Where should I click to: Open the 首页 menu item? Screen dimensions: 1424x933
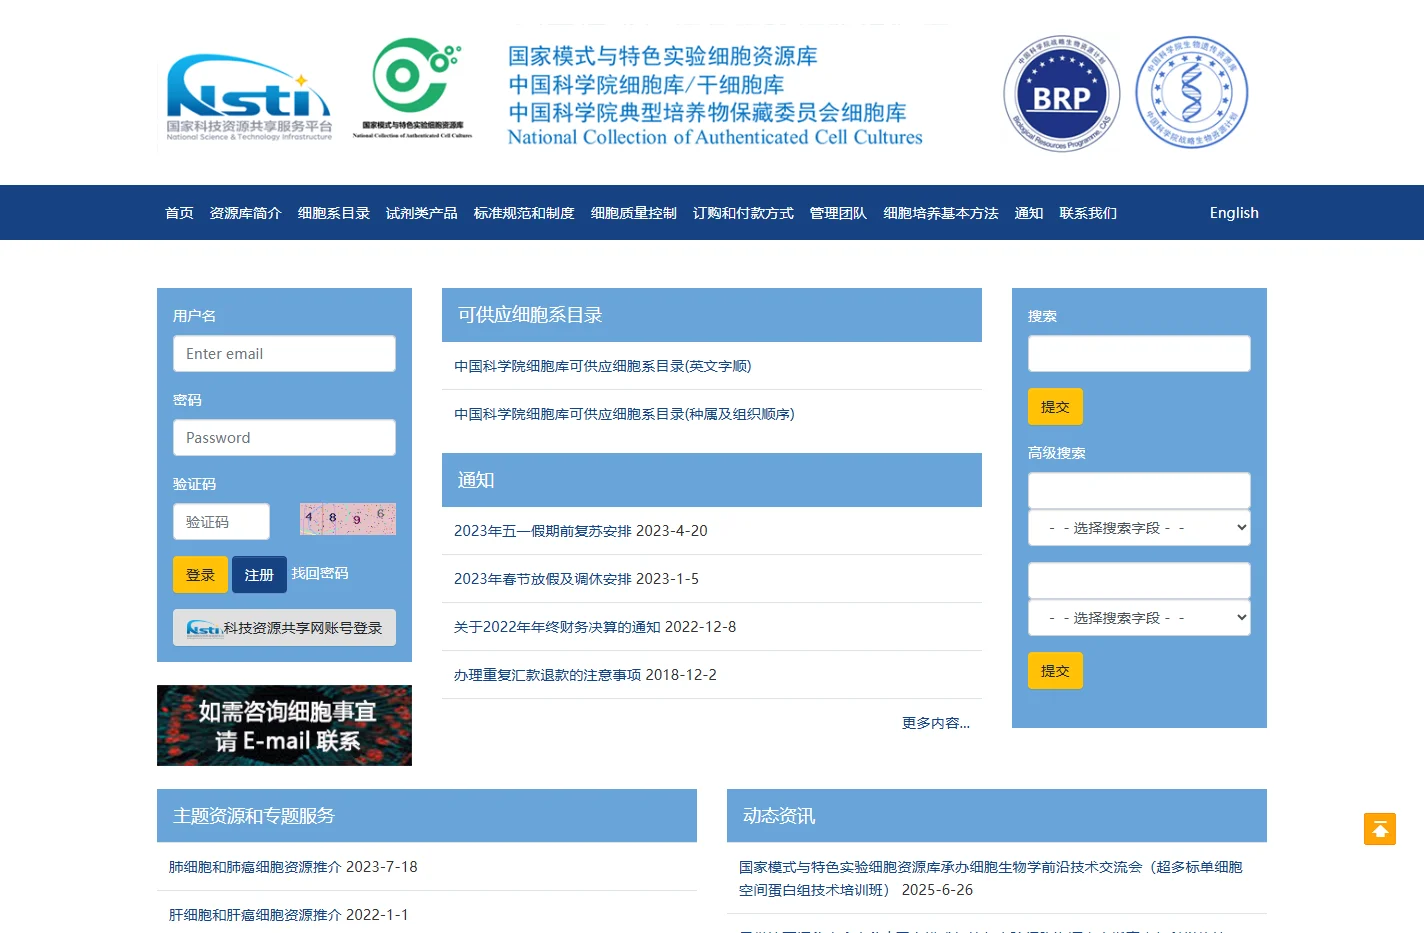(179, 213)
